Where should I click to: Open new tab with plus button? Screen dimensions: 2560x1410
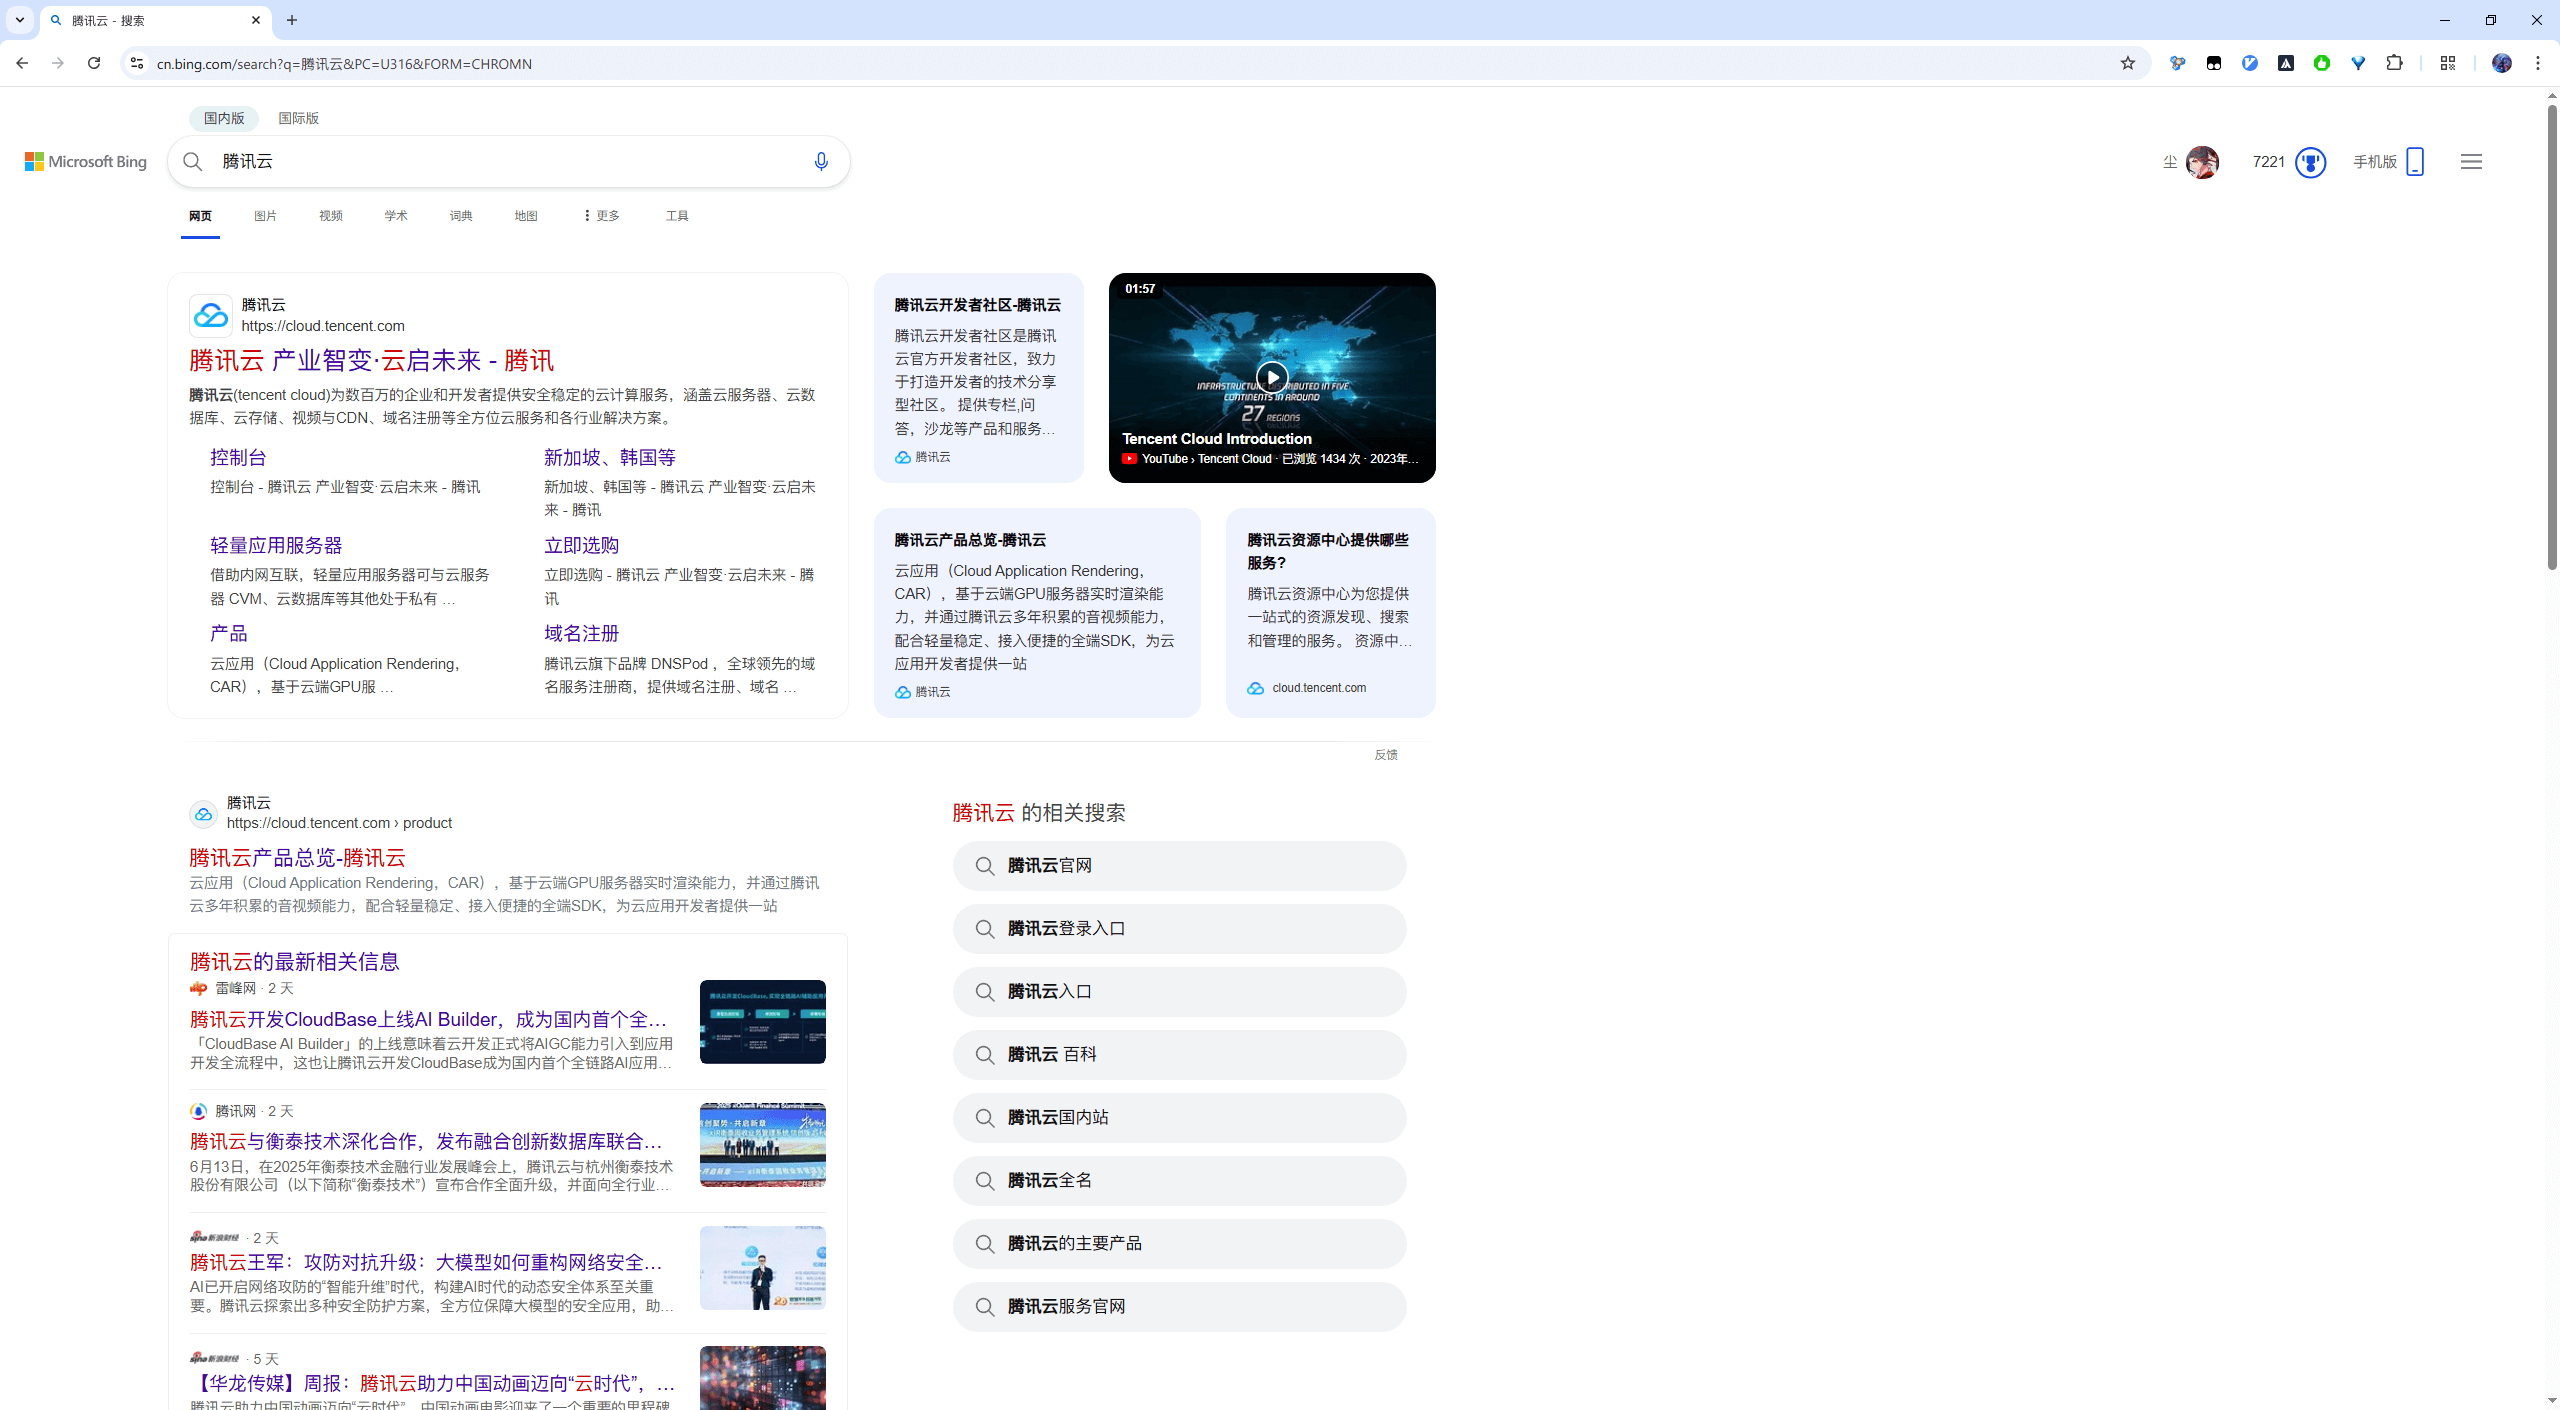click(292, 20)
